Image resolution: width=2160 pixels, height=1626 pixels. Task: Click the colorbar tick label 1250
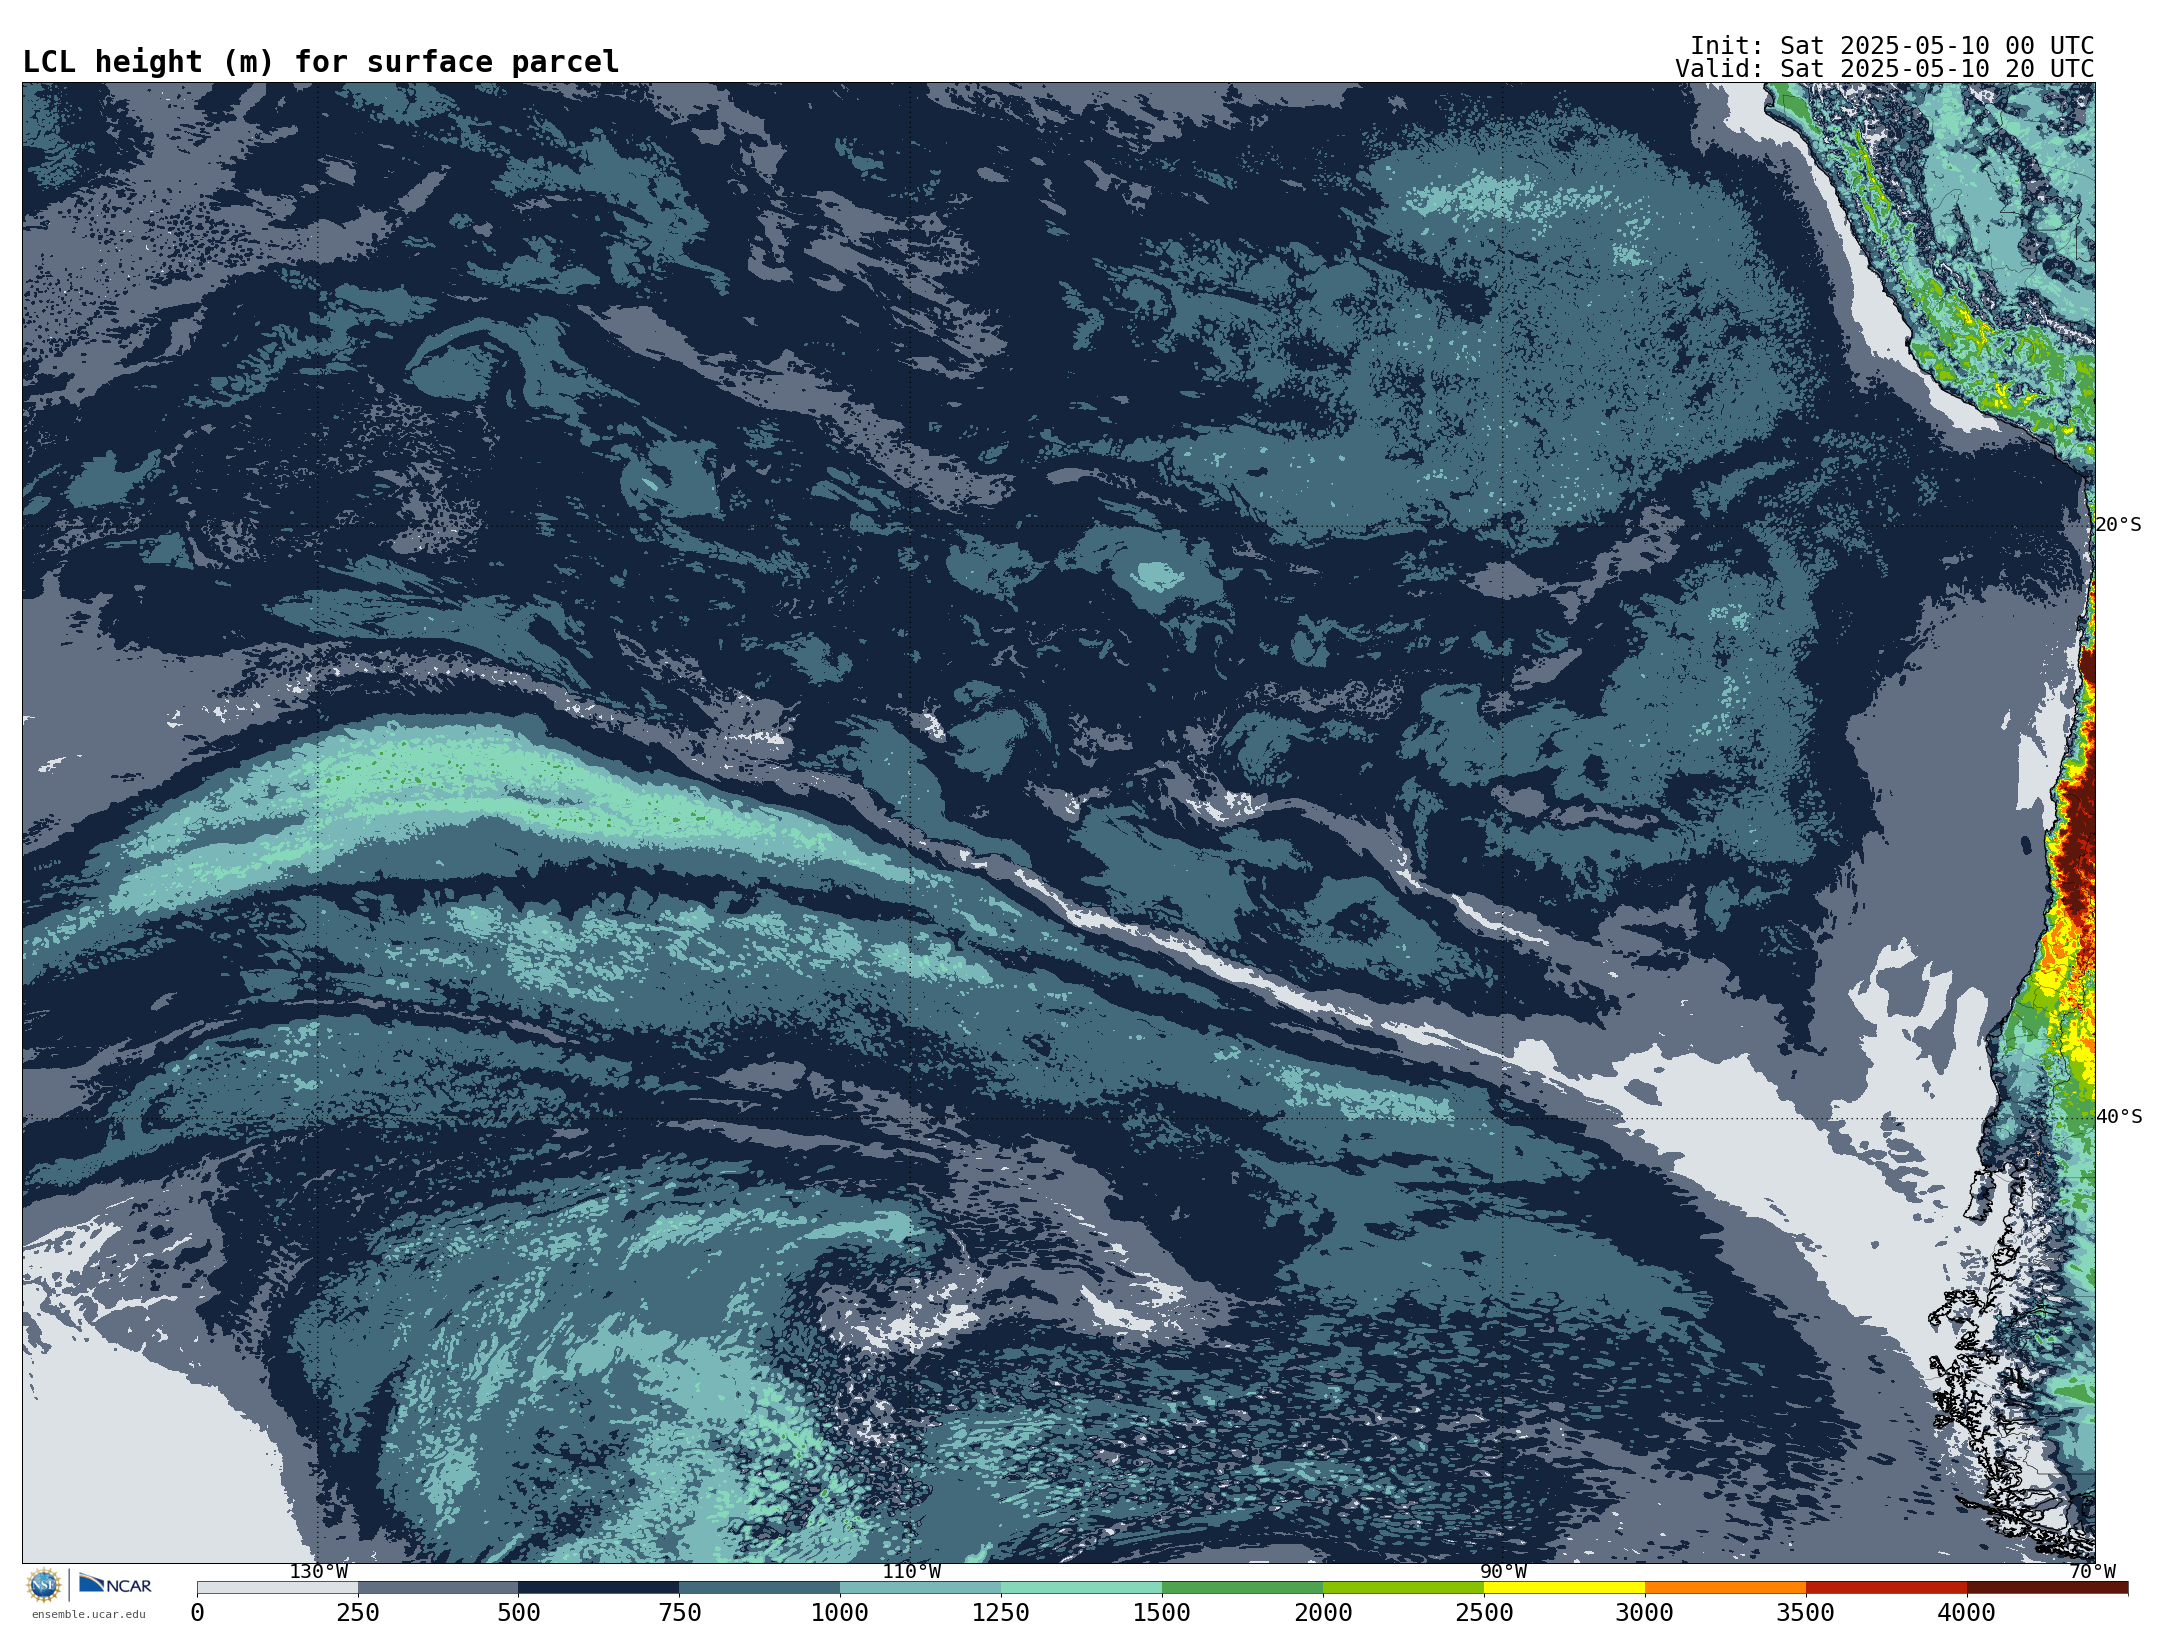click(x=1001, y=1612)
